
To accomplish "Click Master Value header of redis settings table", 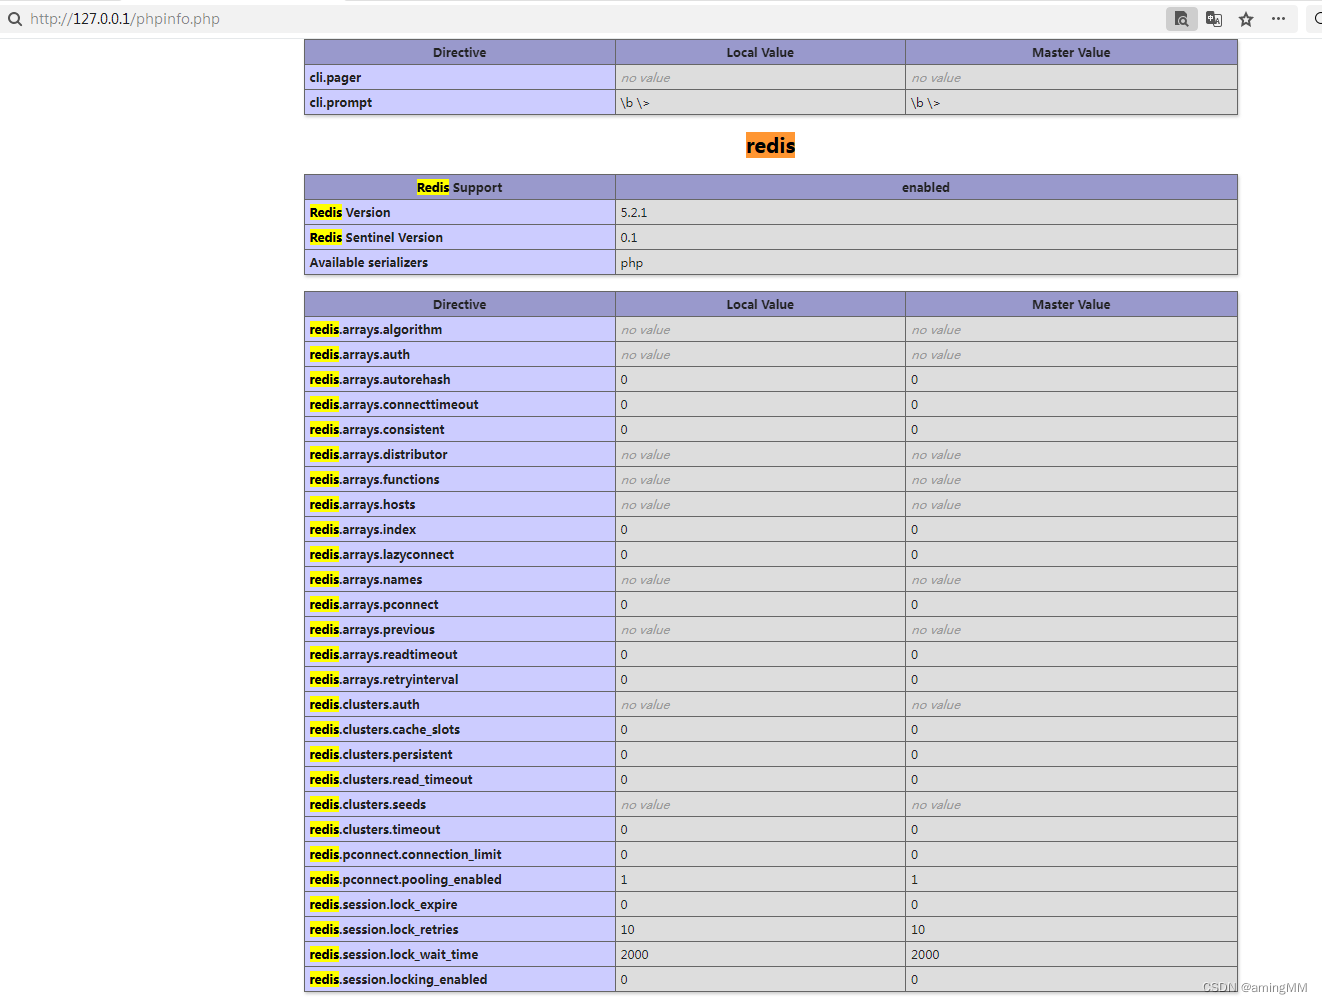I will point(1071,305).
